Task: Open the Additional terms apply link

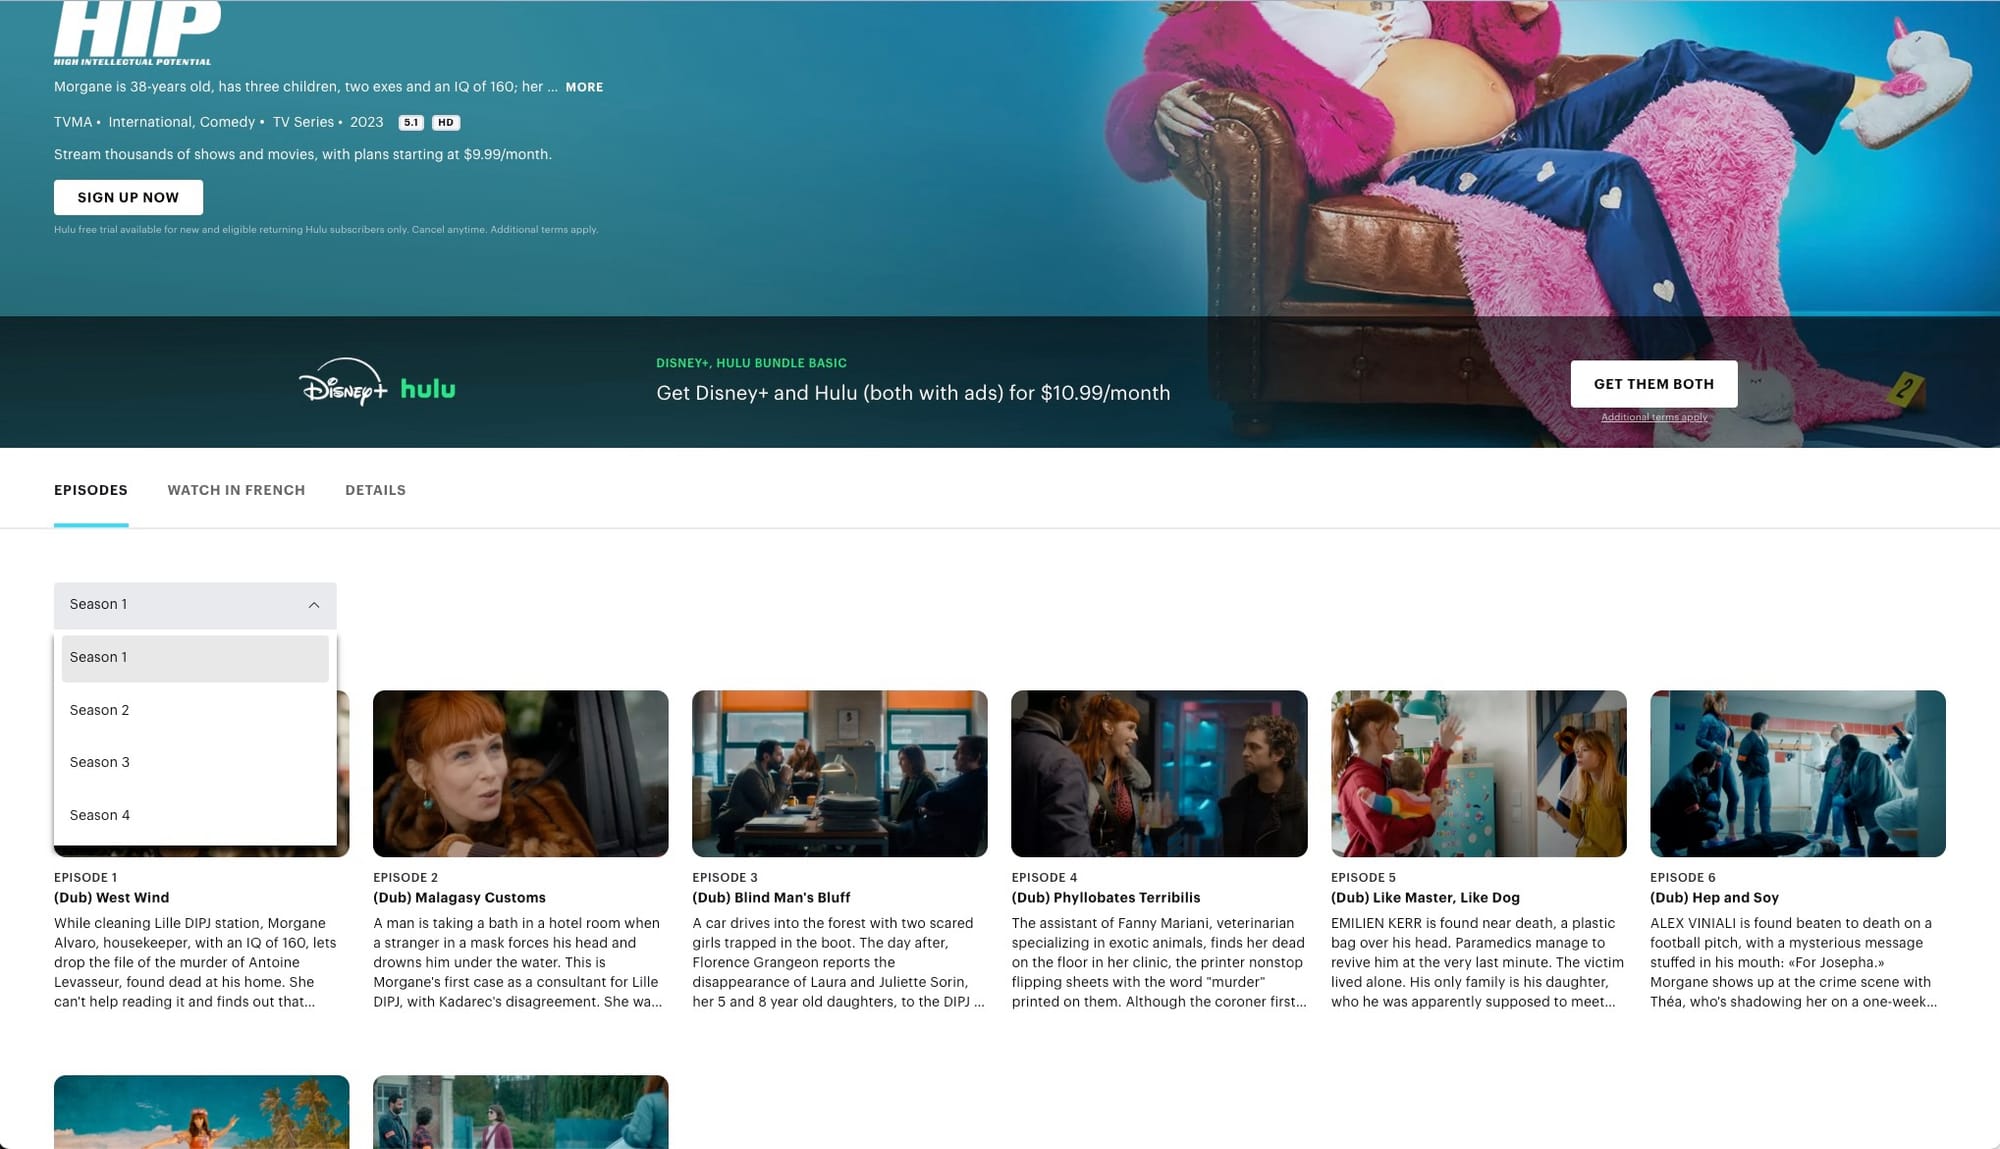Action: [1654, 417]
